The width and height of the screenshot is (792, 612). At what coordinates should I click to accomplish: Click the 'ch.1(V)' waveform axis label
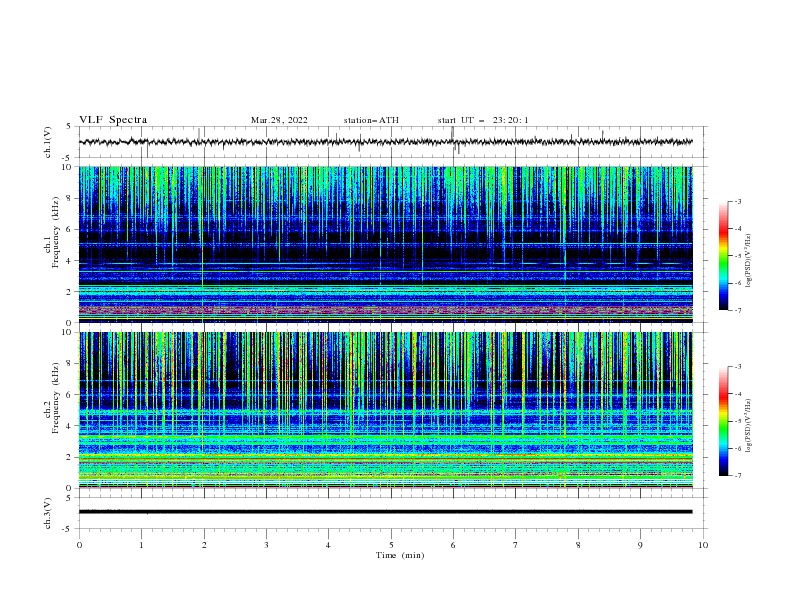coord(48,142)
